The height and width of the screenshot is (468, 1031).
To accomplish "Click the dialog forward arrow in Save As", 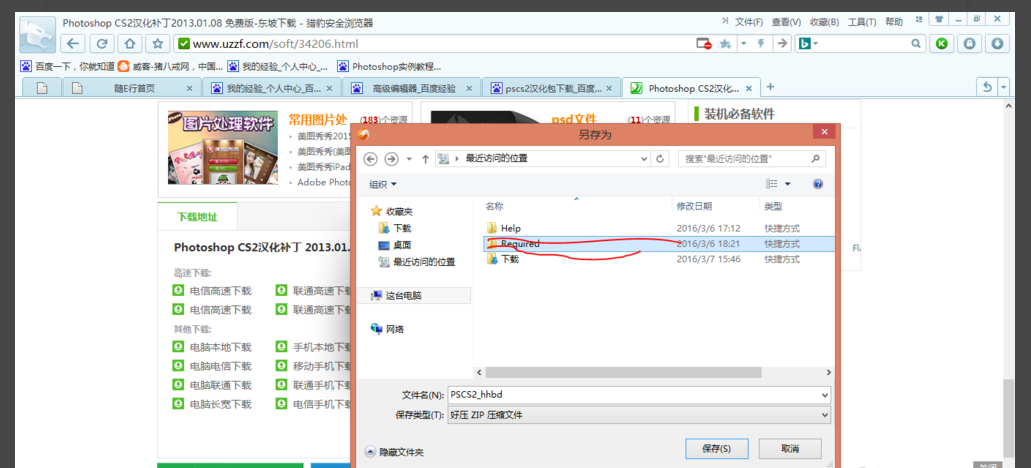I will 392,158.
